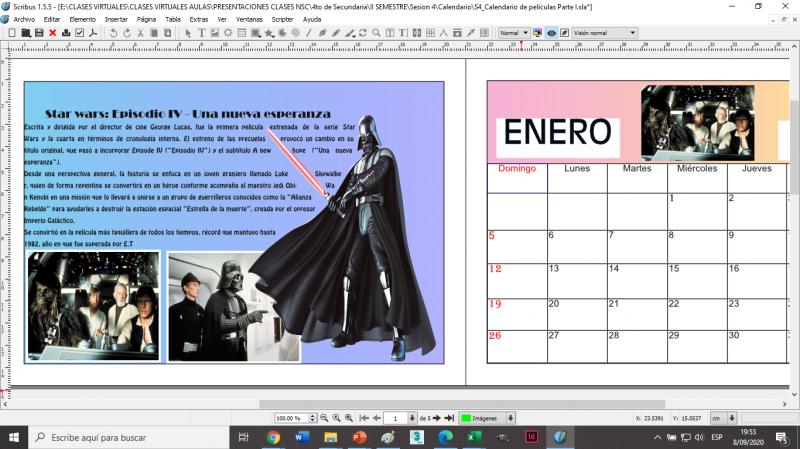Toggle color management monitor icon
The width and height of the screenshot is (800, 449).
(537, 33)
